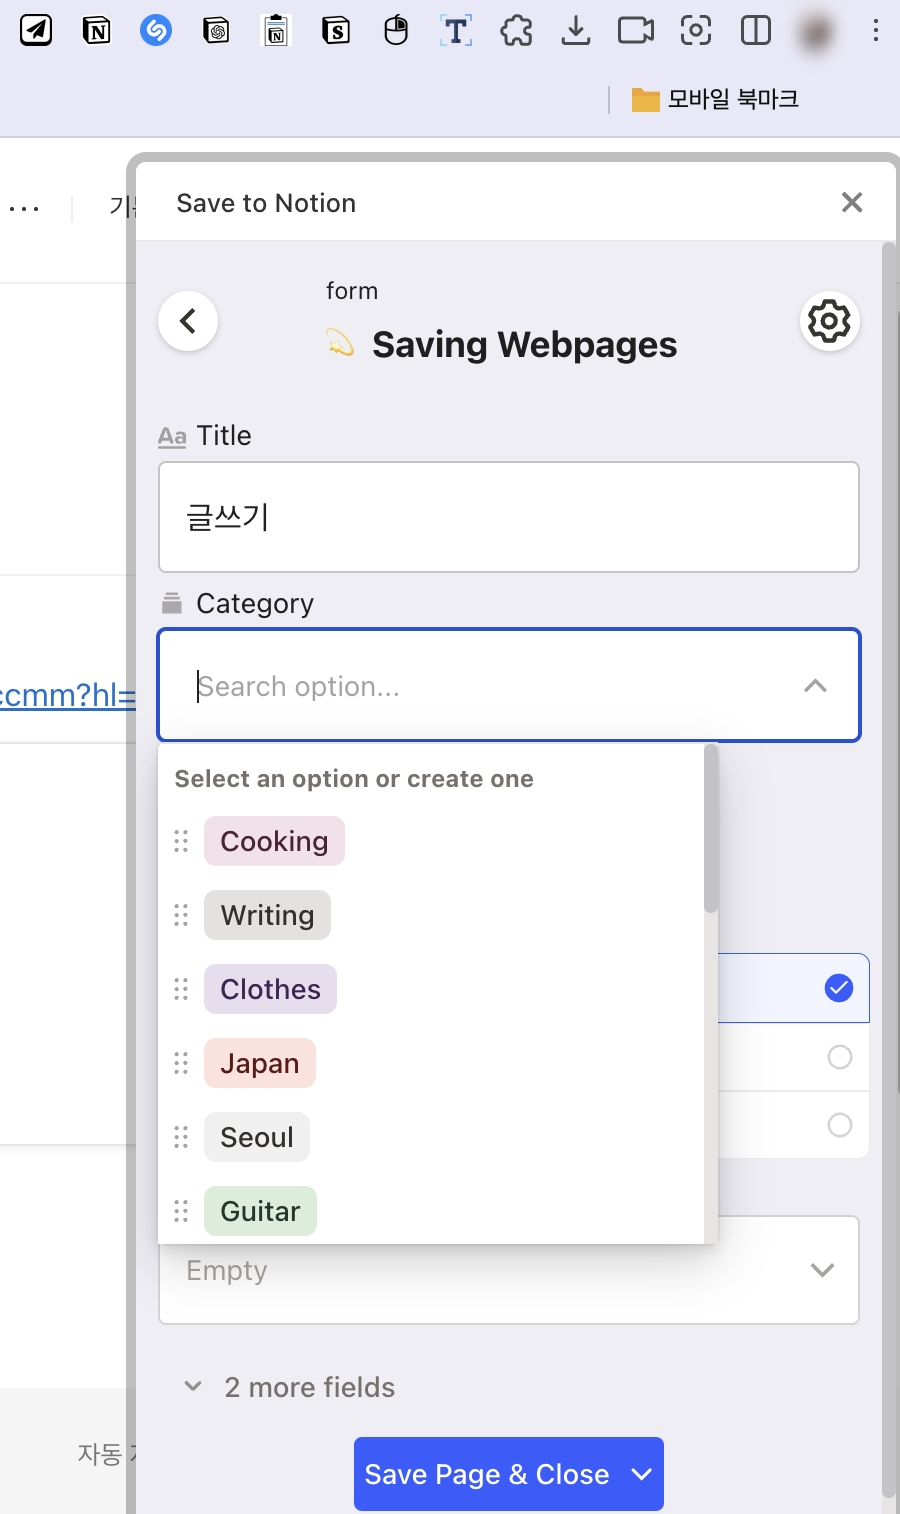
Task: Open the Notion clipboard clipper extension
Action: point(276,31)
